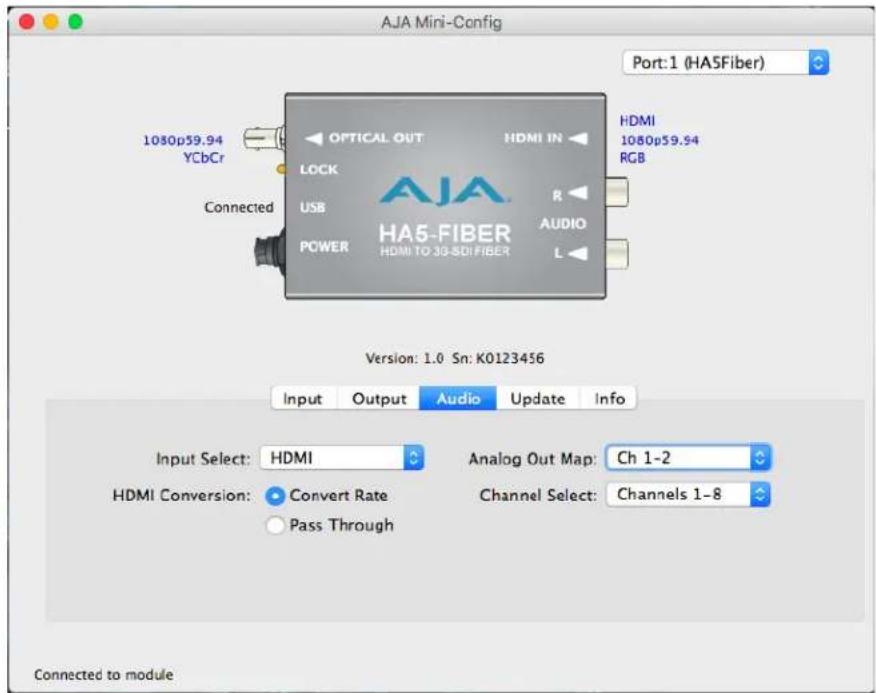
Task: Switch to the Input tab
Action: point(303,398)
